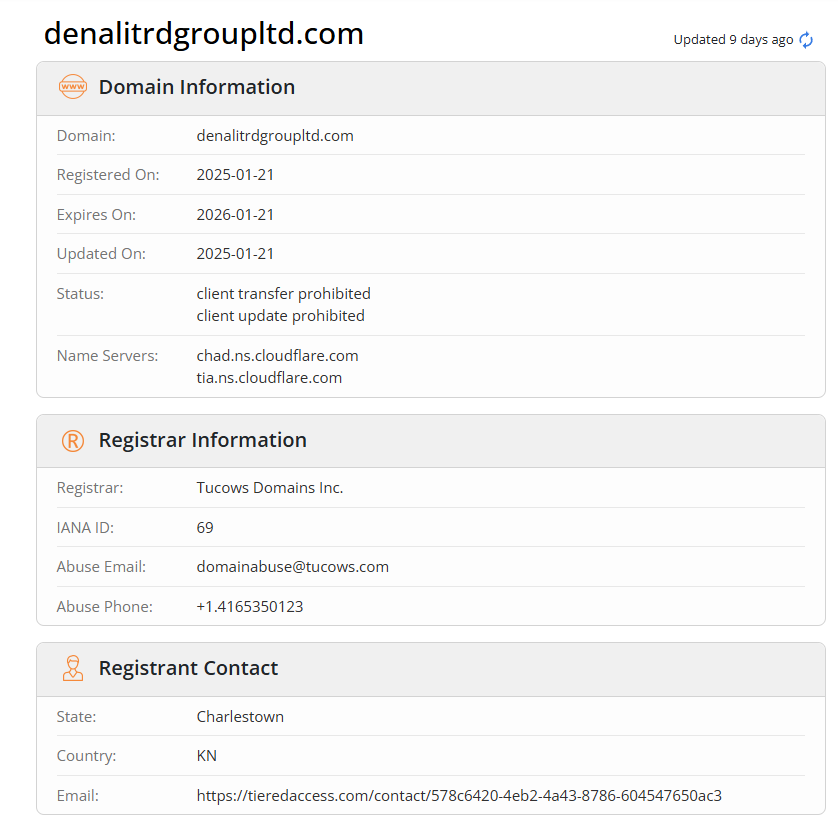This screenshot has height=822, width=838.
Task: Click the Updated 9 days ago text
Action: click(x=733, y=40)
